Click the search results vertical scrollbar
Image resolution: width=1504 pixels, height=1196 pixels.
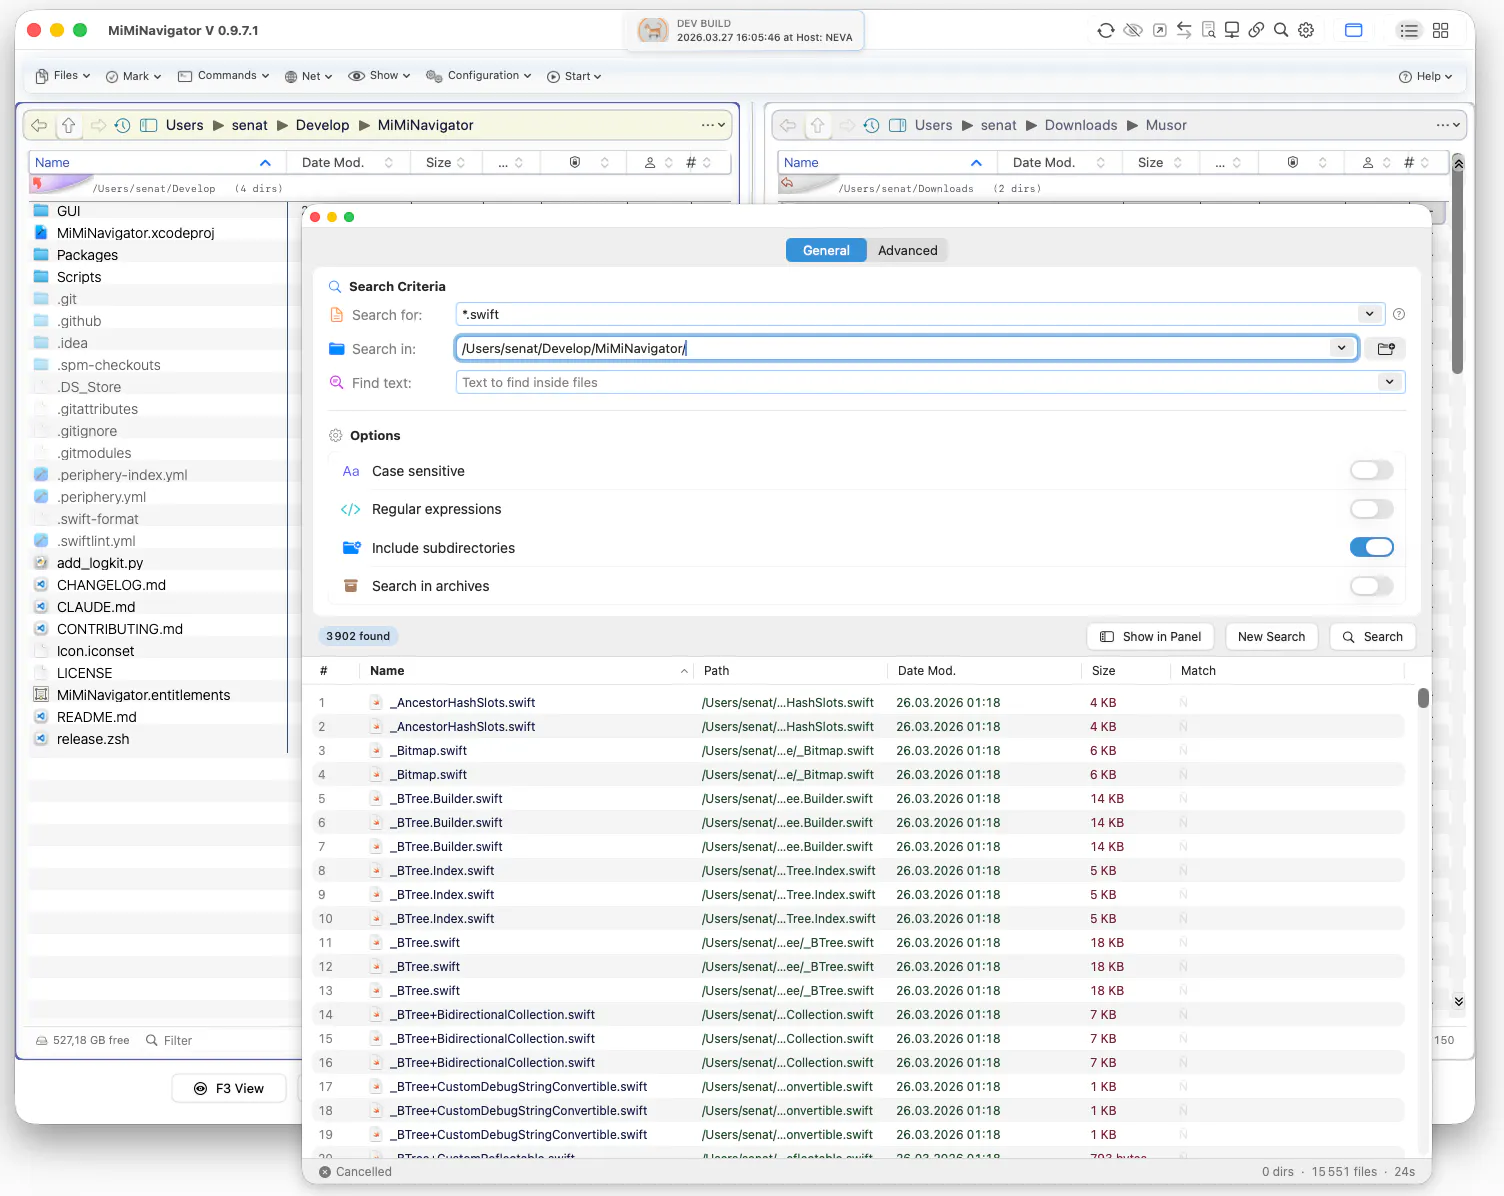pos(1423,698)
